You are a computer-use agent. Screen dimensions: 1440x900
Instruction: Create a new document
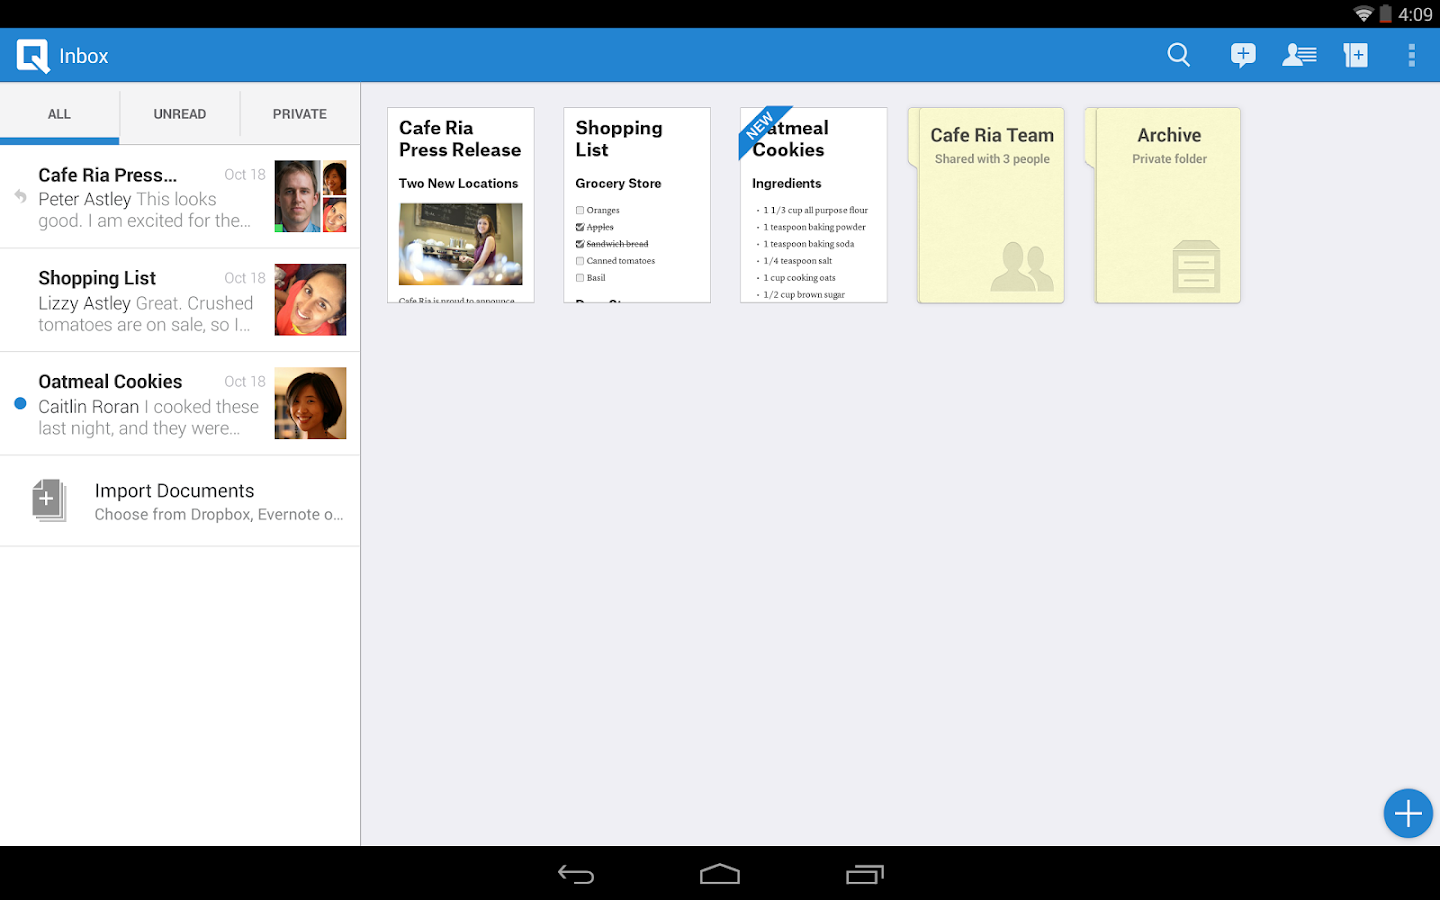pyautogui.click(x=1355, y=55)
